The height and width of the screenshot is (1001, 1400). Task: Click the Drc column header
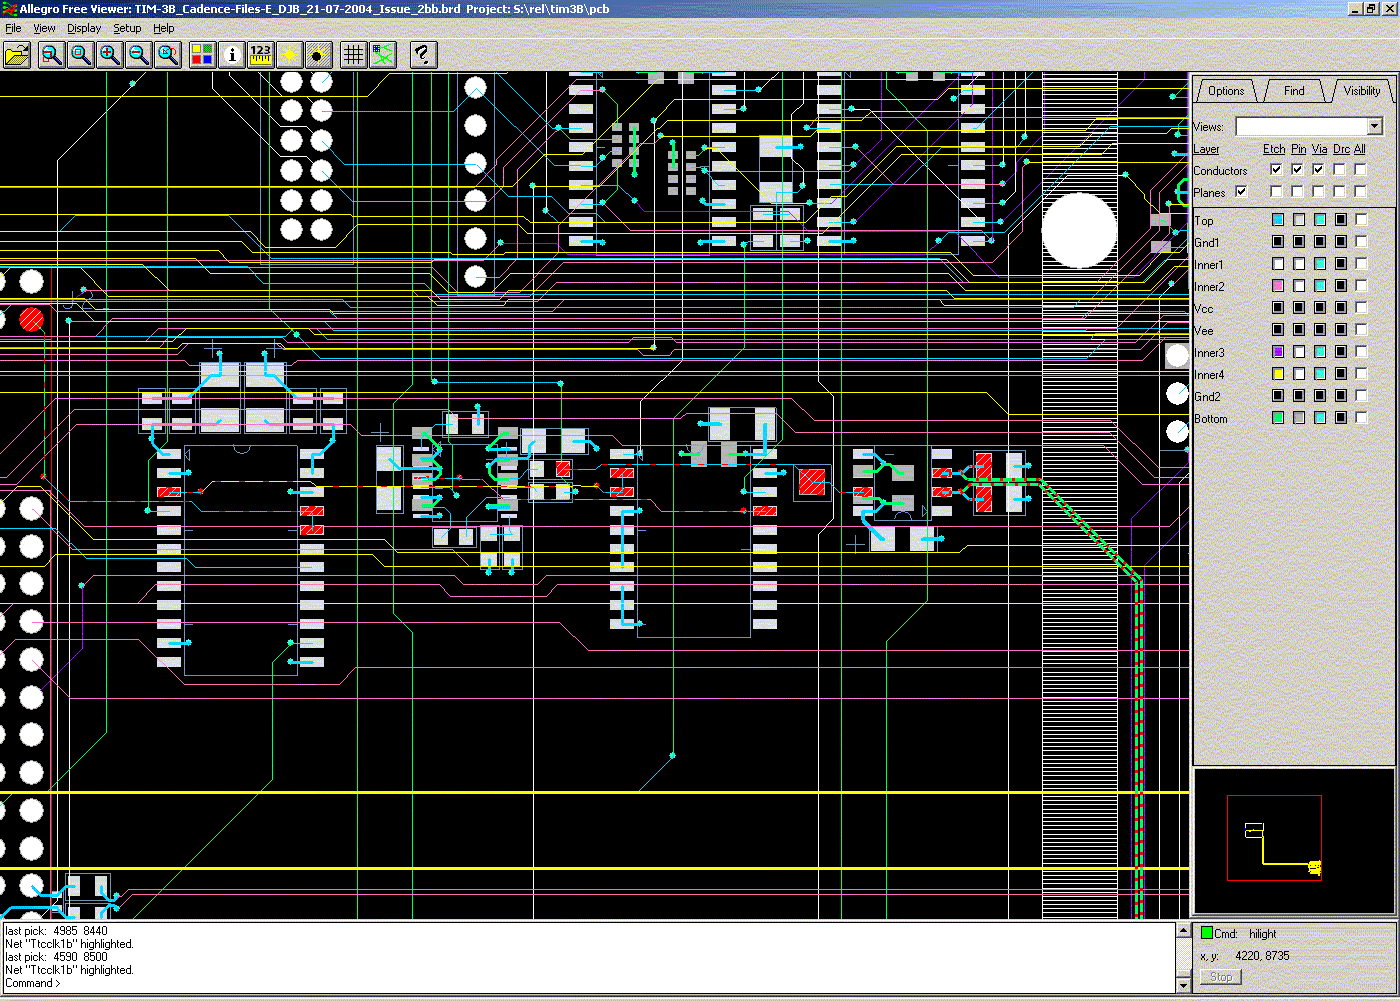click(1341, 149)
